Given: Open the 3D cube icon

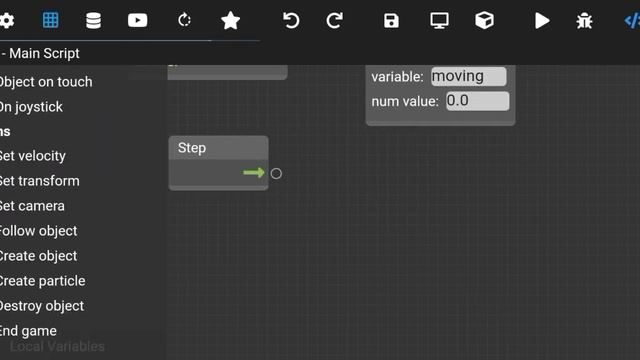Looking at the screenshot, I should pos(484,20).
